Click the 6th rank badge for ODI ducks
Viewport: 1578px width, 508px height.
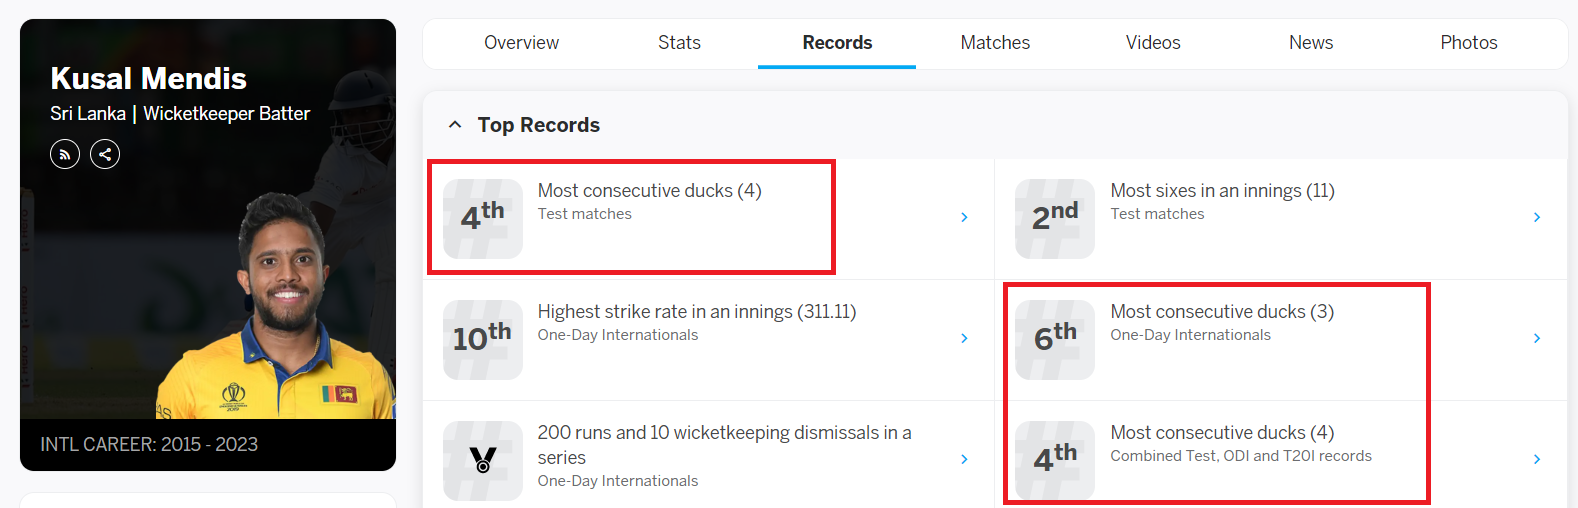[1055, 339]
